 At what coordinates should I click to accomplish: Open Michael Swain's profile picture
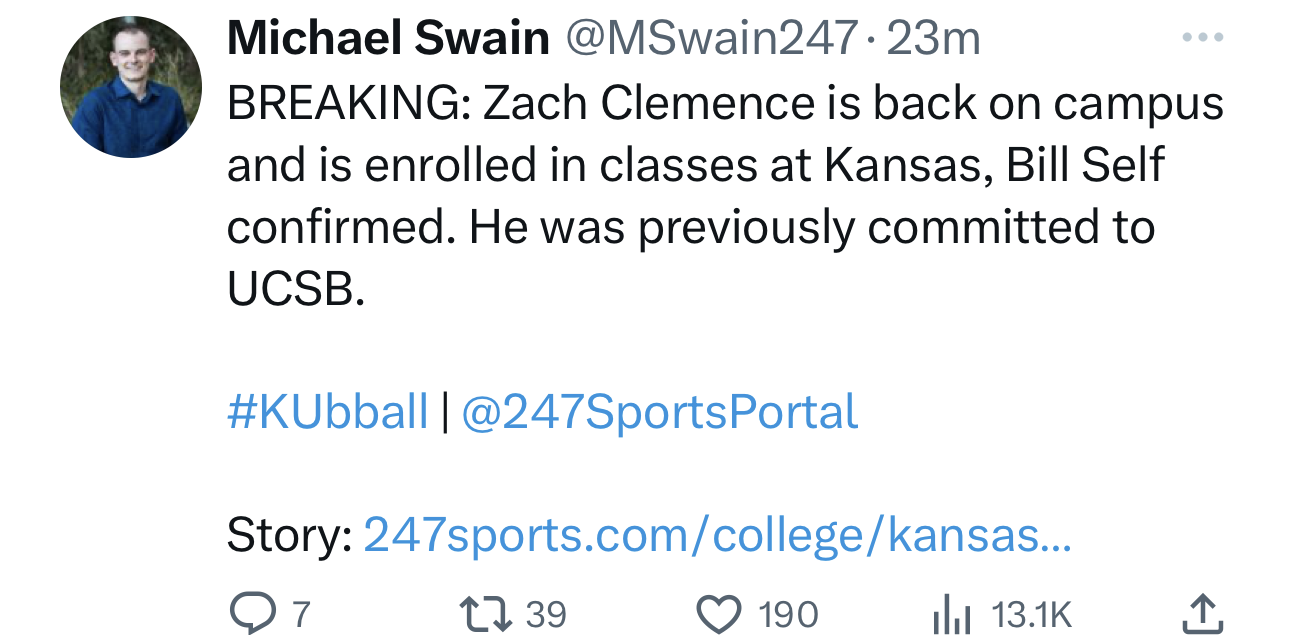[x=131, y=86]
